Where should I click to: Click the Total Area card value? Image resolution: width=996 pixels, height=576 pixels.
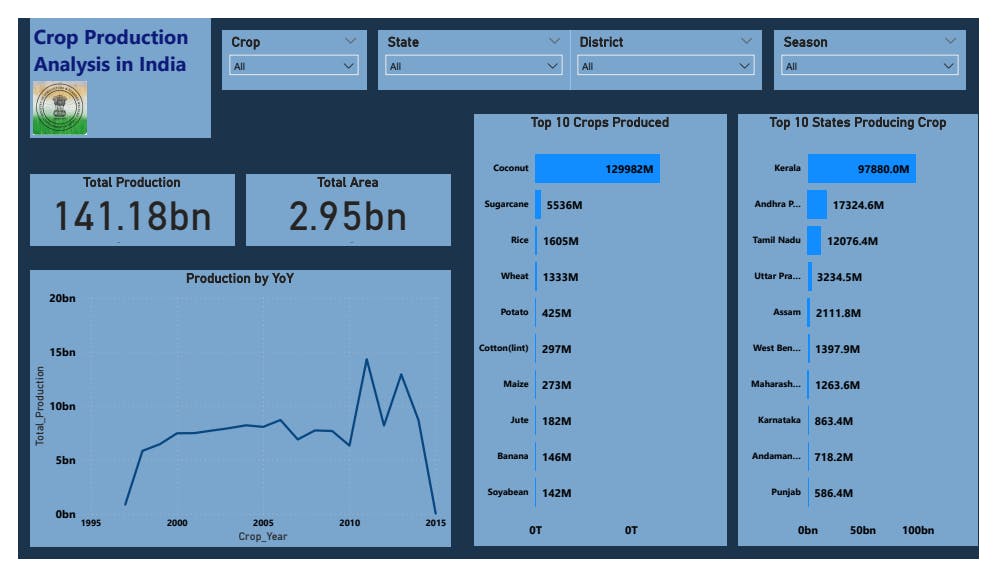point(348,216)
